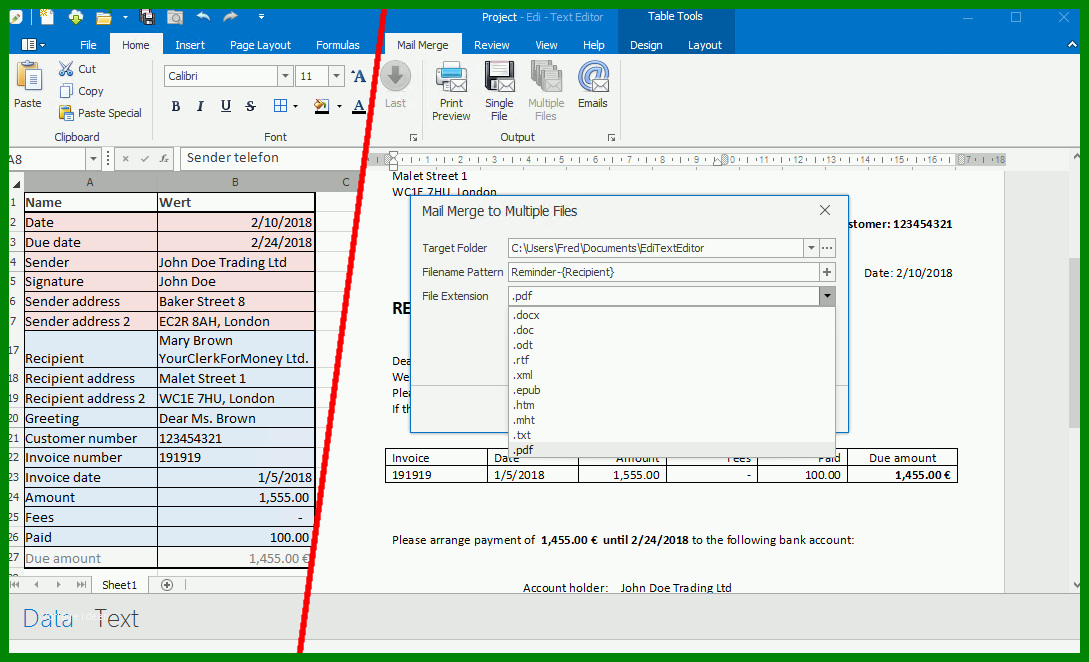This screenshot has width=1089, height=662.
Task: Switch to the Data view at bottom
Action: pyautogui.click(x=48, y=618)
